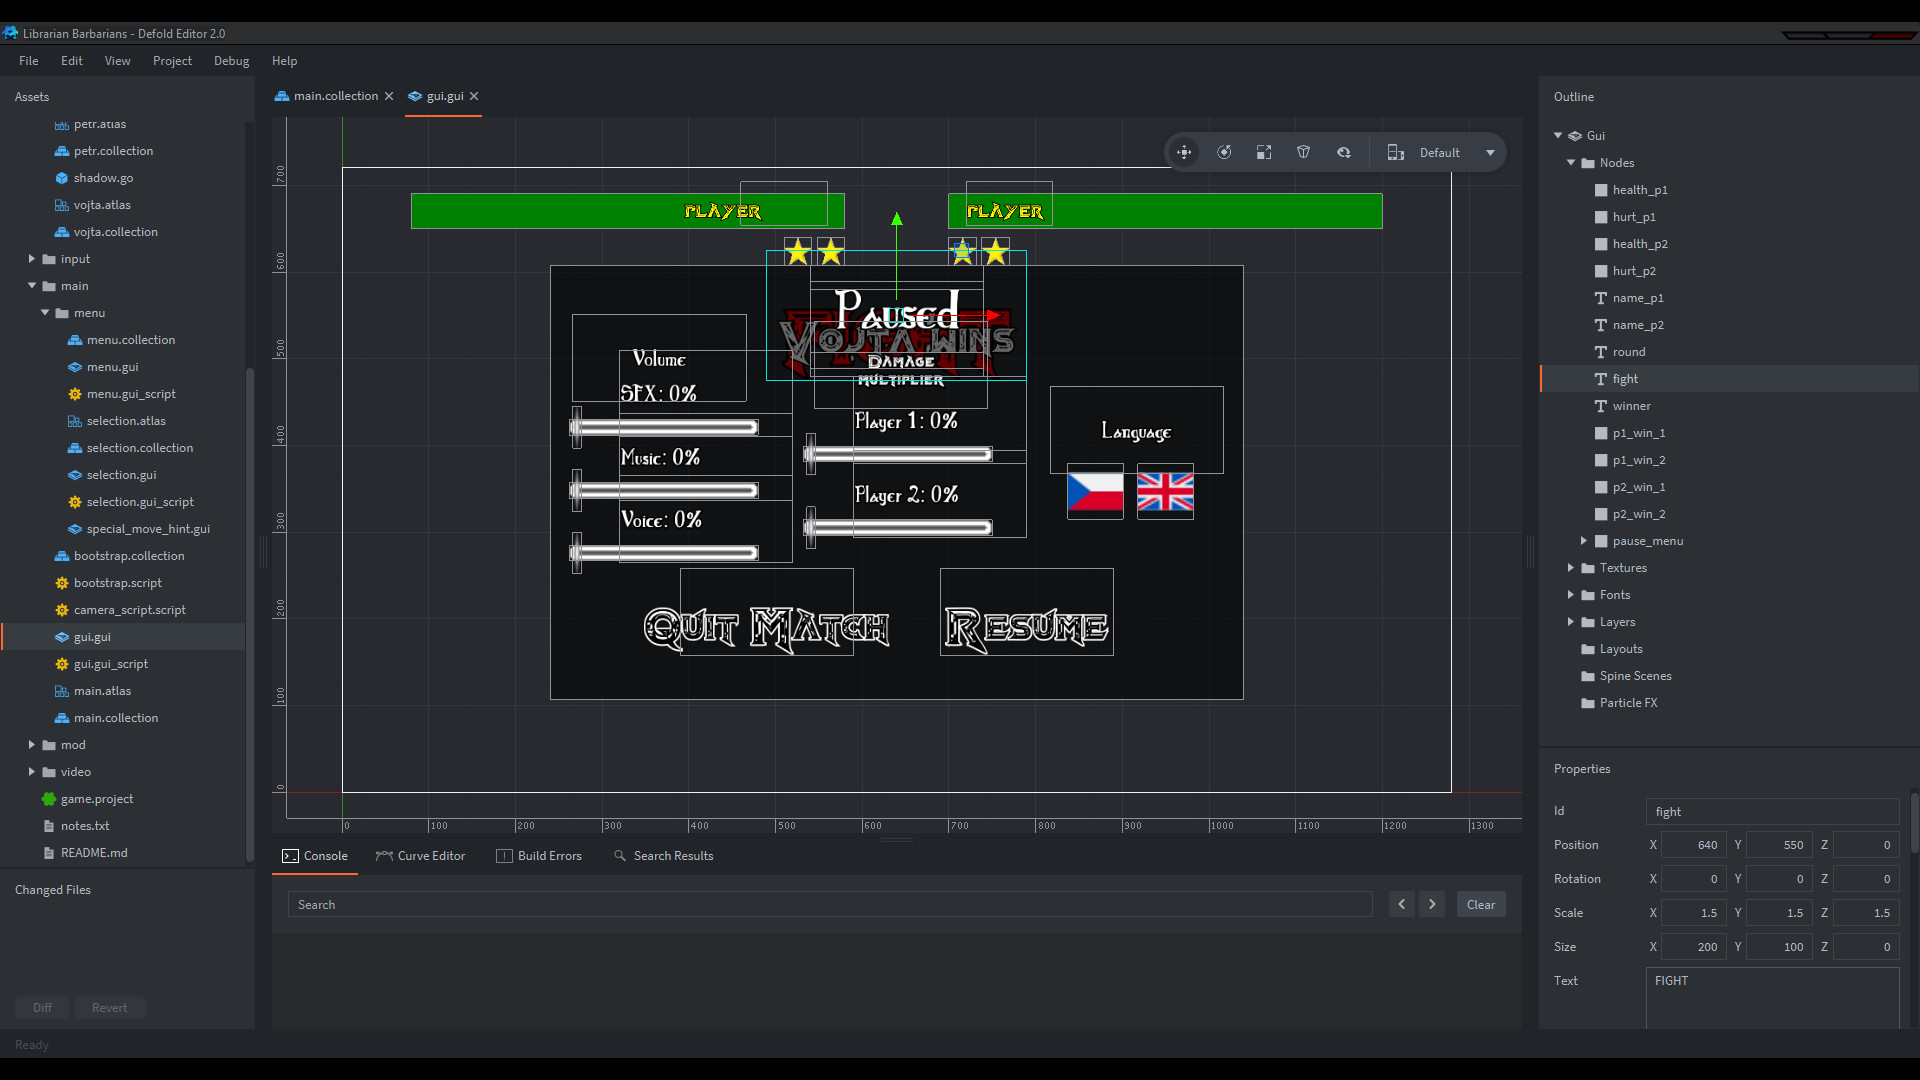Screen dimensions: 1920x1080
Task: Click the Revert button in Changed Files
Action: click(110, 1007)
